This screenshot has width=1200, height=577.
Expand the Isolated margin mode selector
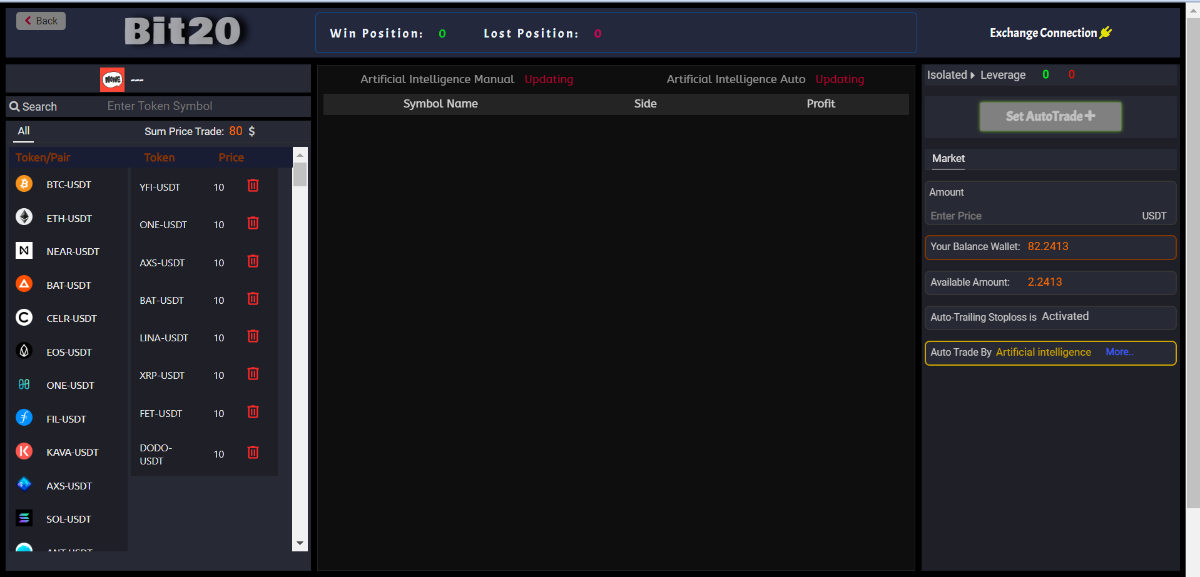[950, 75]
